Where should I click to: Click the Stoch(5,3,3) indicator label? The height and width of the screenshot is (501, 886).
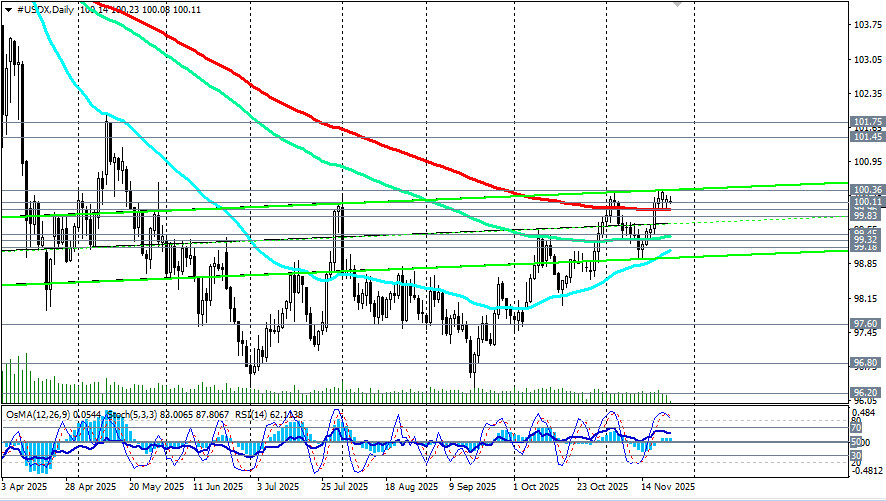click(134, 415)
